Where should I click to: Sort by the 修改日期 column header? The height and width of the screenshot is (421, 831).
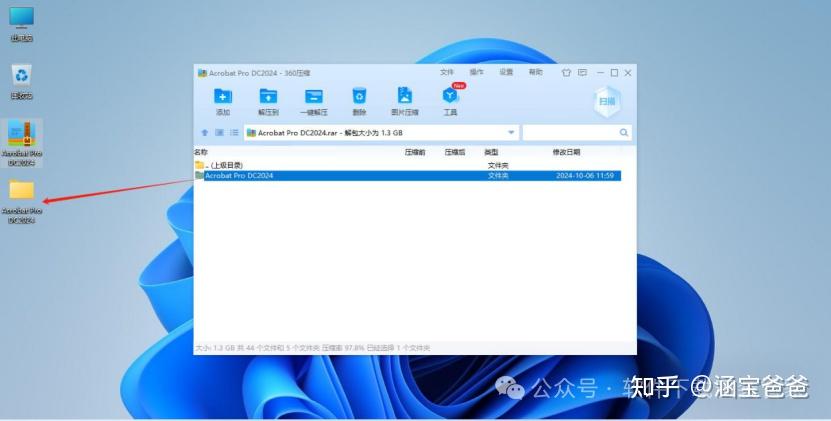(x=567, y=152)
